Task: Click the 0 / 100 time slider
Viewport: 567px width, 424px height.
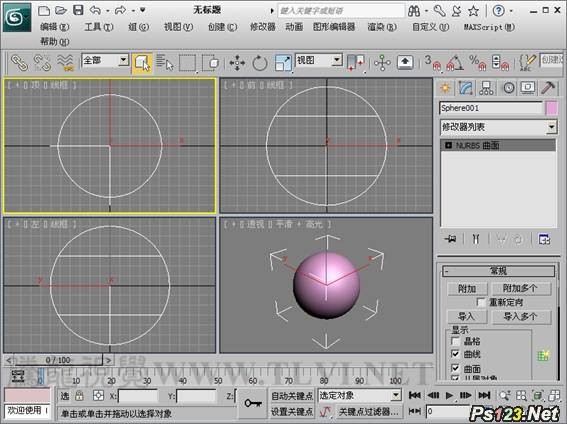Action: coord(58,360)
